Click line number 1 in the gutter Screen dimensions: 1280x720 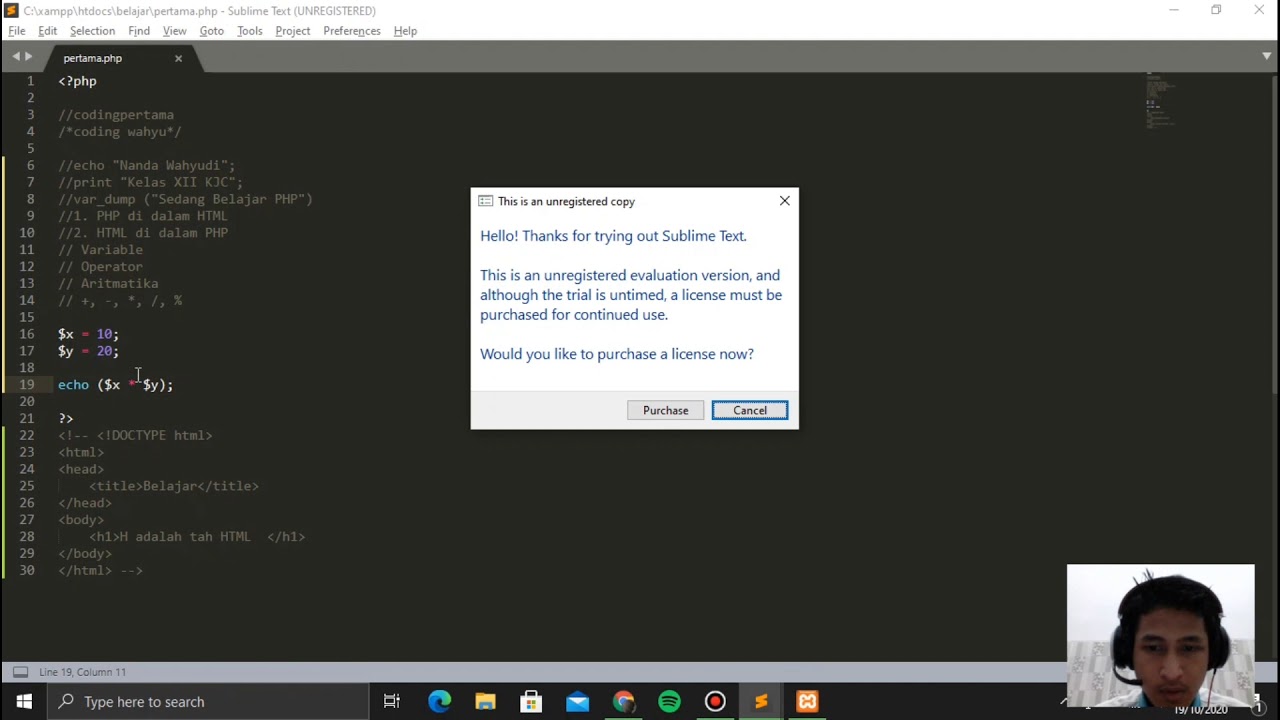click(x=30, y=81)
